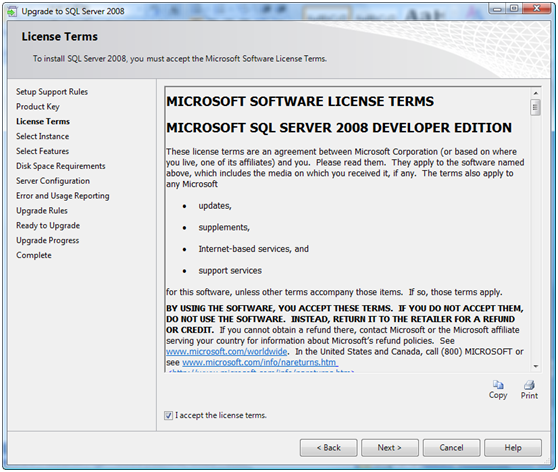The image size is (558, 472).
Task: Maximize the setup window
Action: coord(514,9)
